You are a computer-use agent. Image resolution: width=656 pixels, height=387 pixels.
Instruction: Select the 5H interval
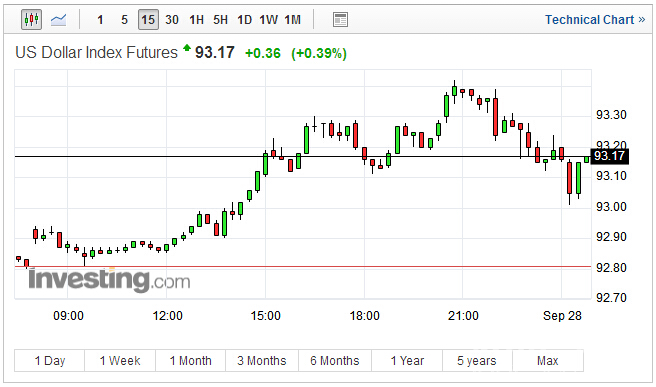220,20
